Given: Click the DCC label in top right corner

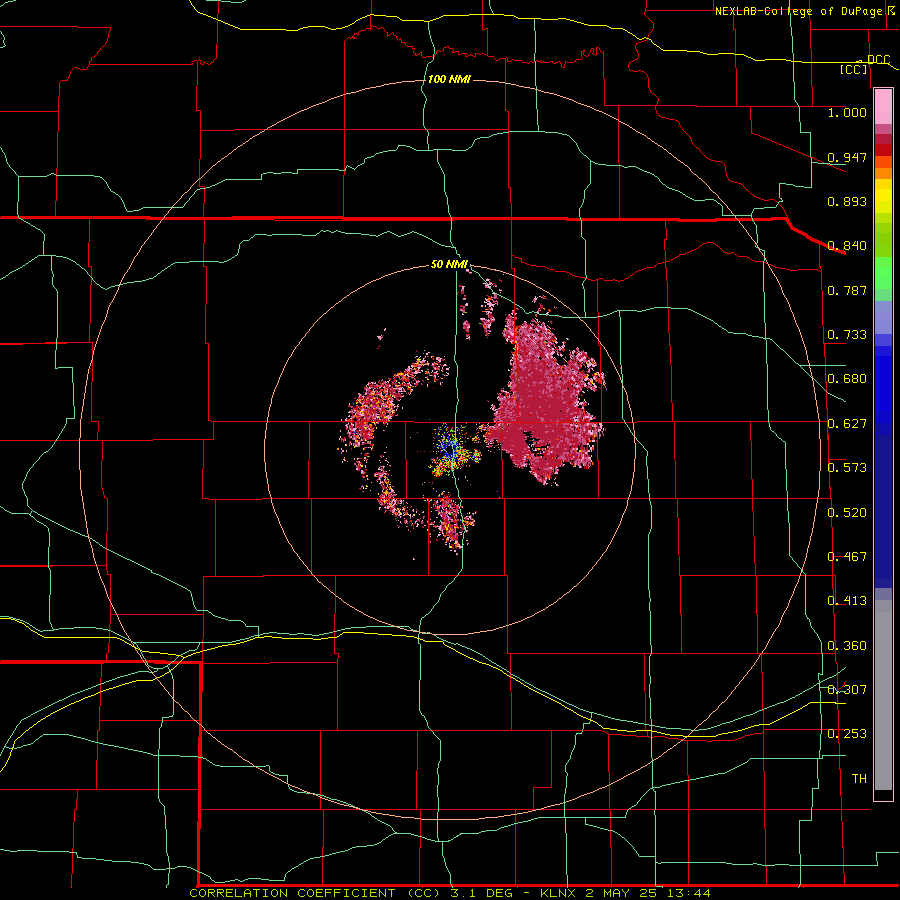Looking at the screenshot, I should coord(879,60).
